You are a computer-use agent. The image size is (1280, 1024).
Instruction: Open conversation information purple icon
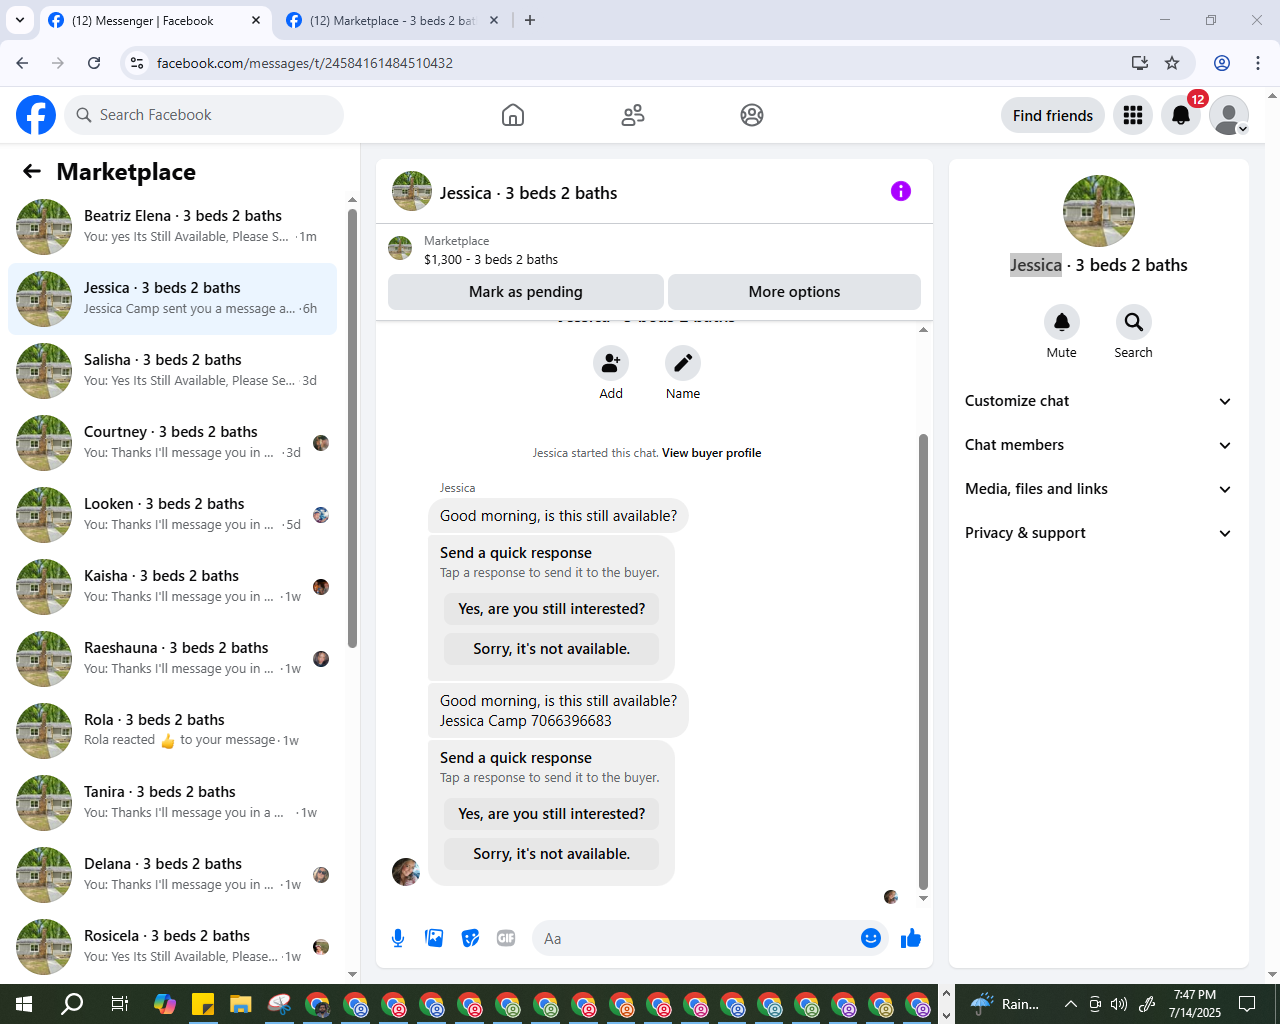tap(901, 191)
